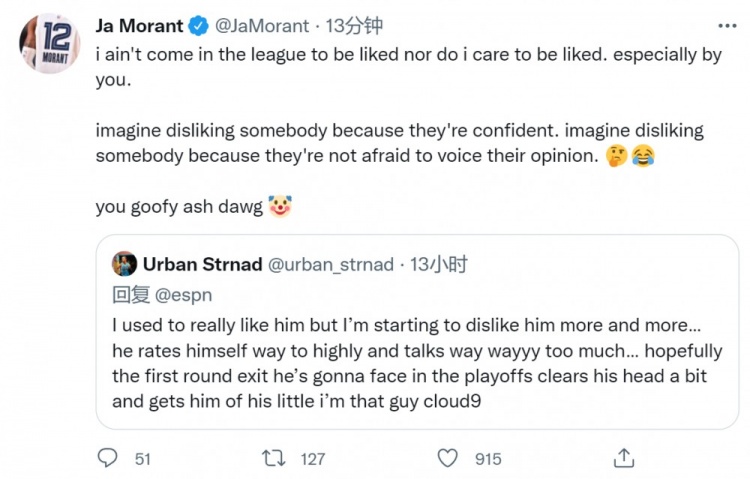This screenshot has height=479, width=750.
Task: Click the 51 replies count
Action: click(142, 458)
